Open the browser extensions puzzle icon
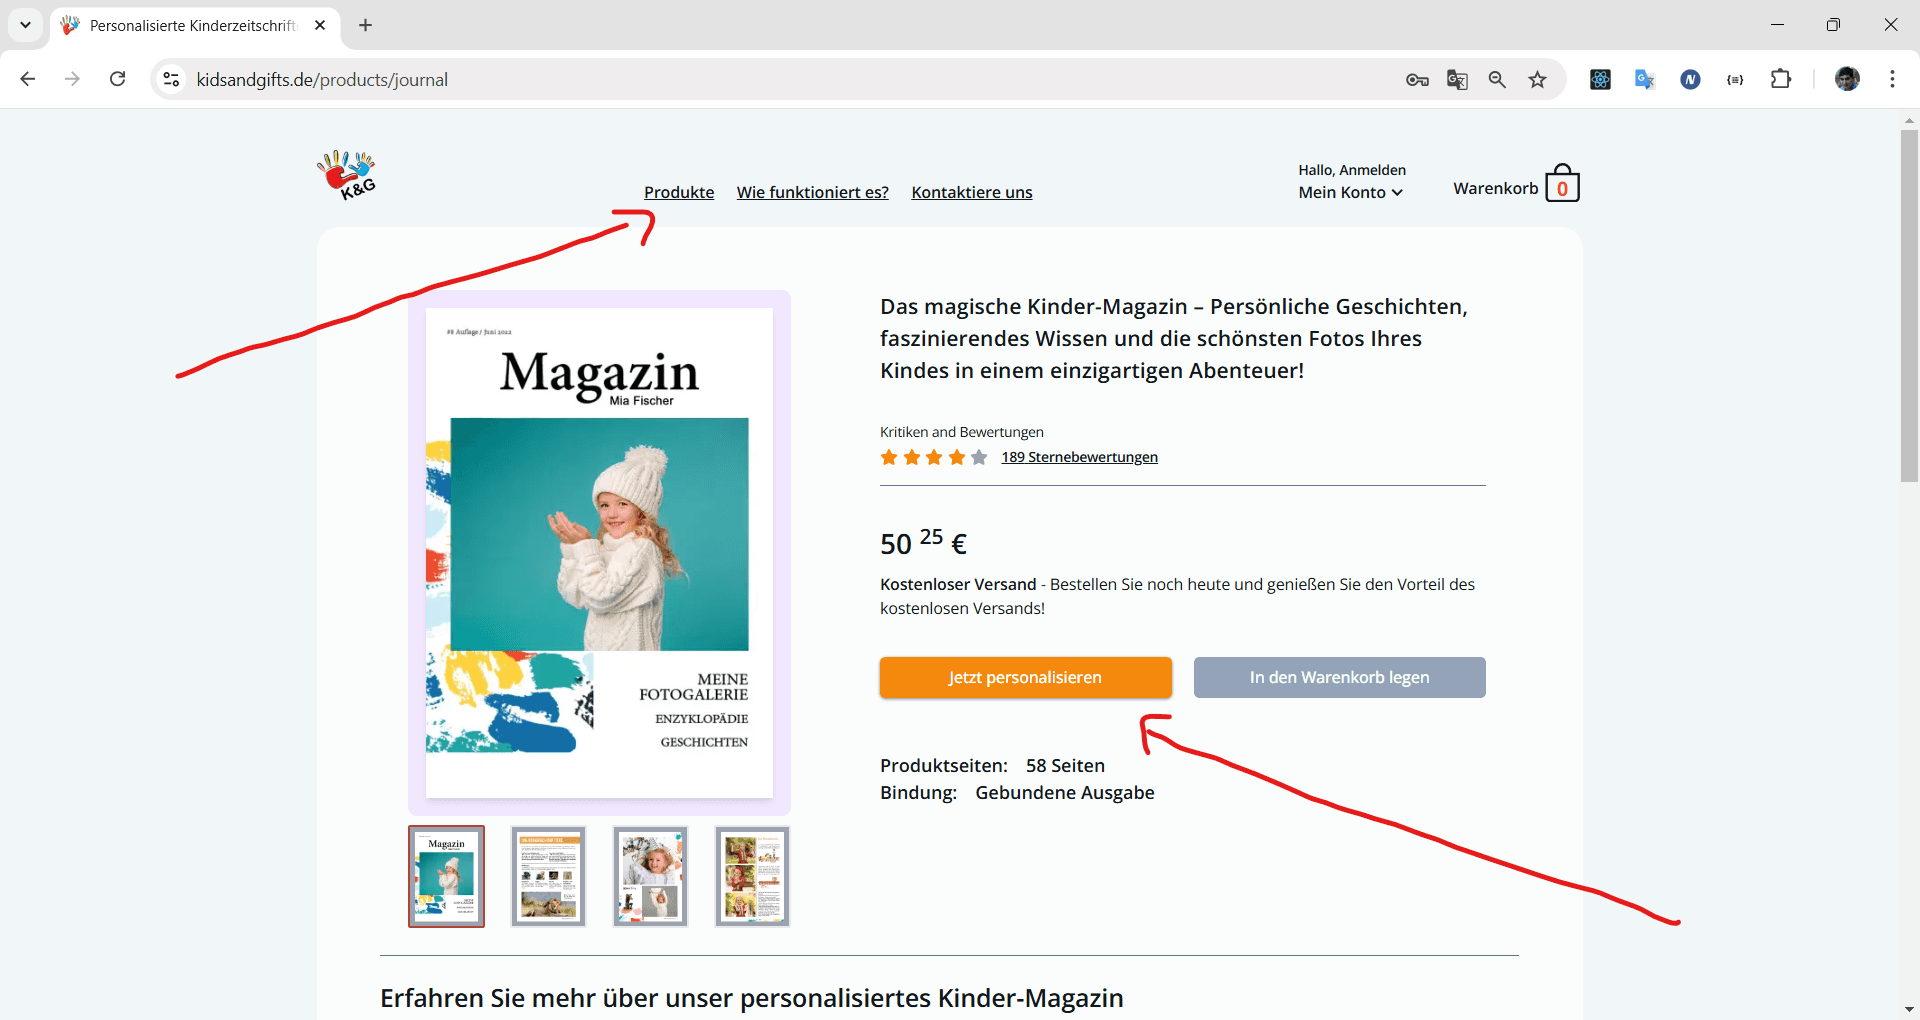This screenshot has width=1920, height=1020. [x=1781, y=79]
